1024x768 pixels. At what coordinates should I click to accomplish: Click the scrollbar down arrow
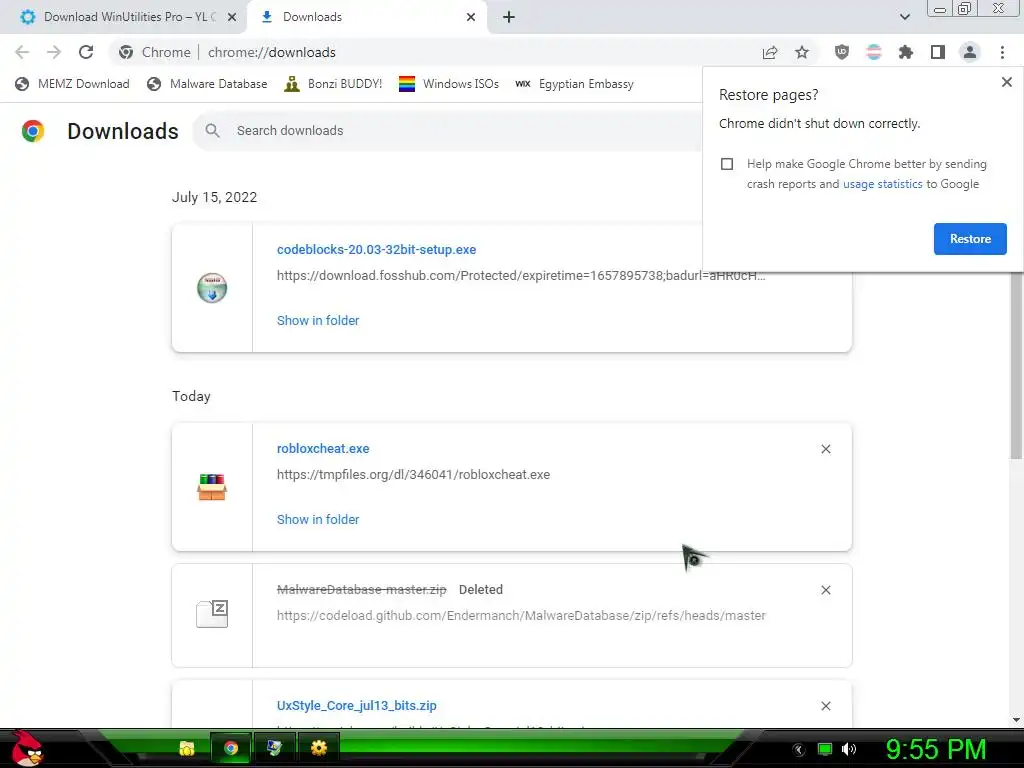tap(1016, 720)
